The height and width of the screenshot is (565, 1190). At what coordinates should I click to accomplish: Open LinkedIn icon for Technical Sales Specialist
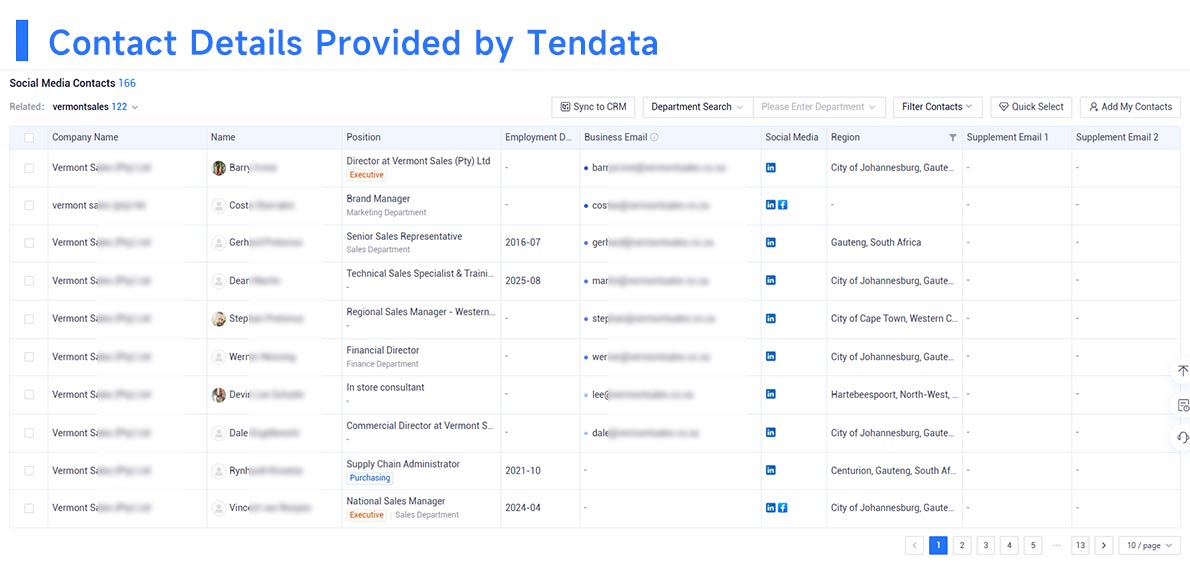coord(770,280)
